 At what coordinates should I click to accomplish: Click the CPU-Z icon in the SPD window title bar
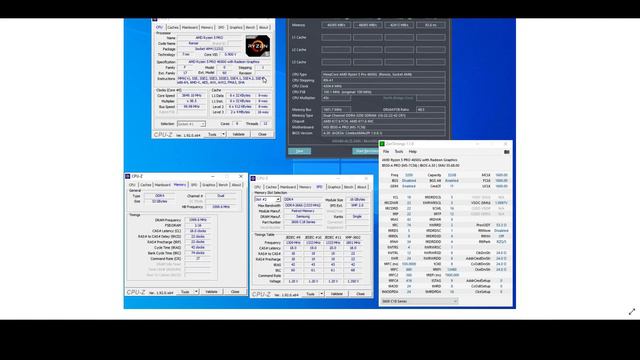click(x=253, y=178)
